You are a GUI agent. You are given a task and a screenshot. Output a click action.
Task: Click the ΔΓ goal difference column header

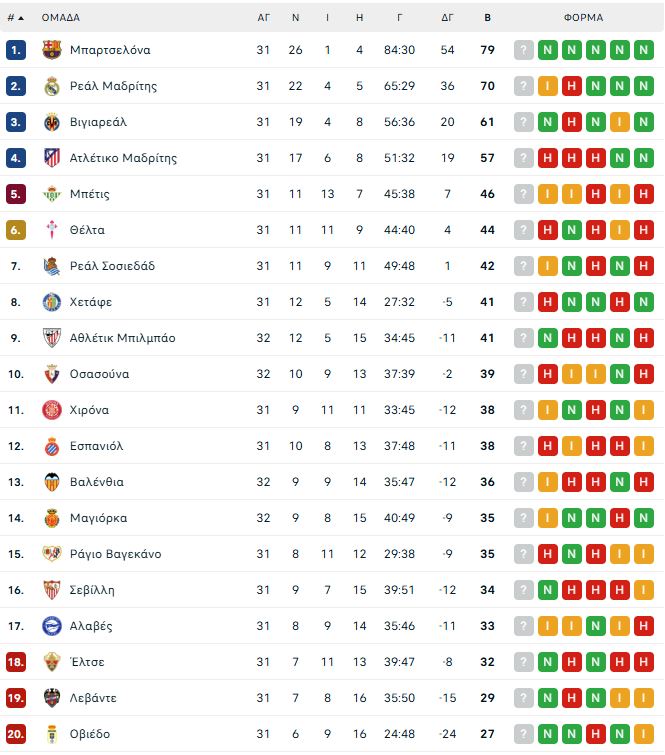click(447, 18)
